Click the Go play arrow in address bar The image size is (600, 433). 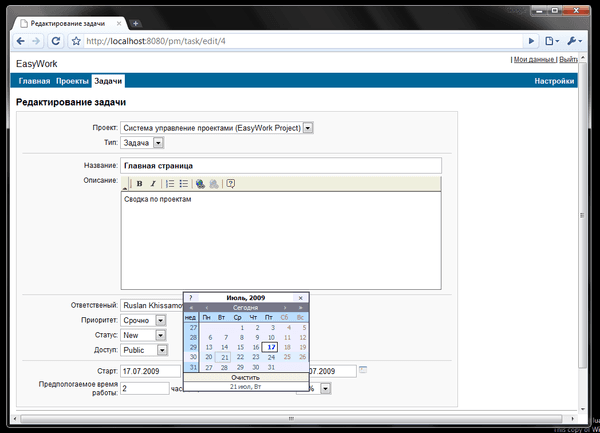pos(531,41)
